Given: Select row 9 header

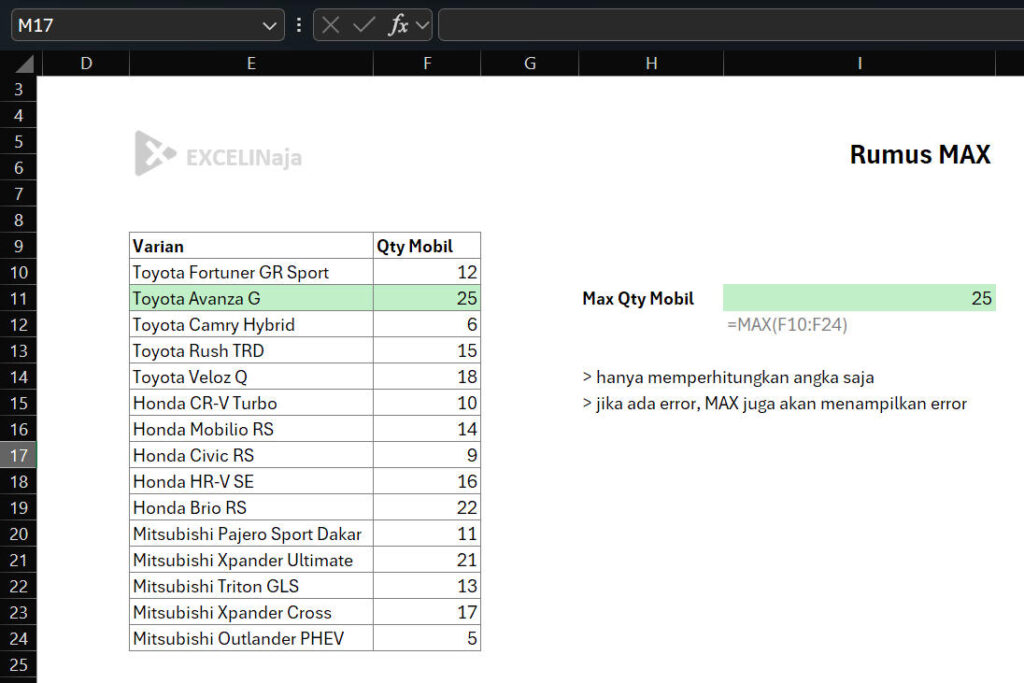Looking at the screenshot, I should [18, 246].
